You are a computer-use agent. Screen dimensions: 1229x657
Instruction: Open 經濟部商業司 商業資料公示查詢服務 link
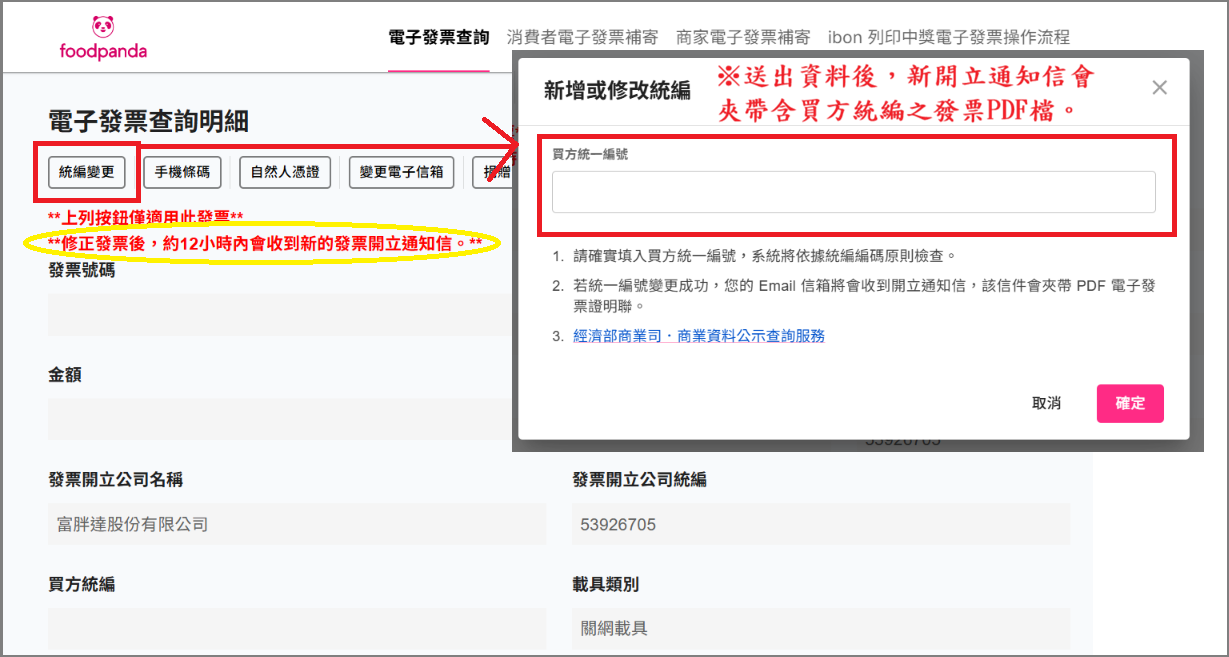[699, 336]
